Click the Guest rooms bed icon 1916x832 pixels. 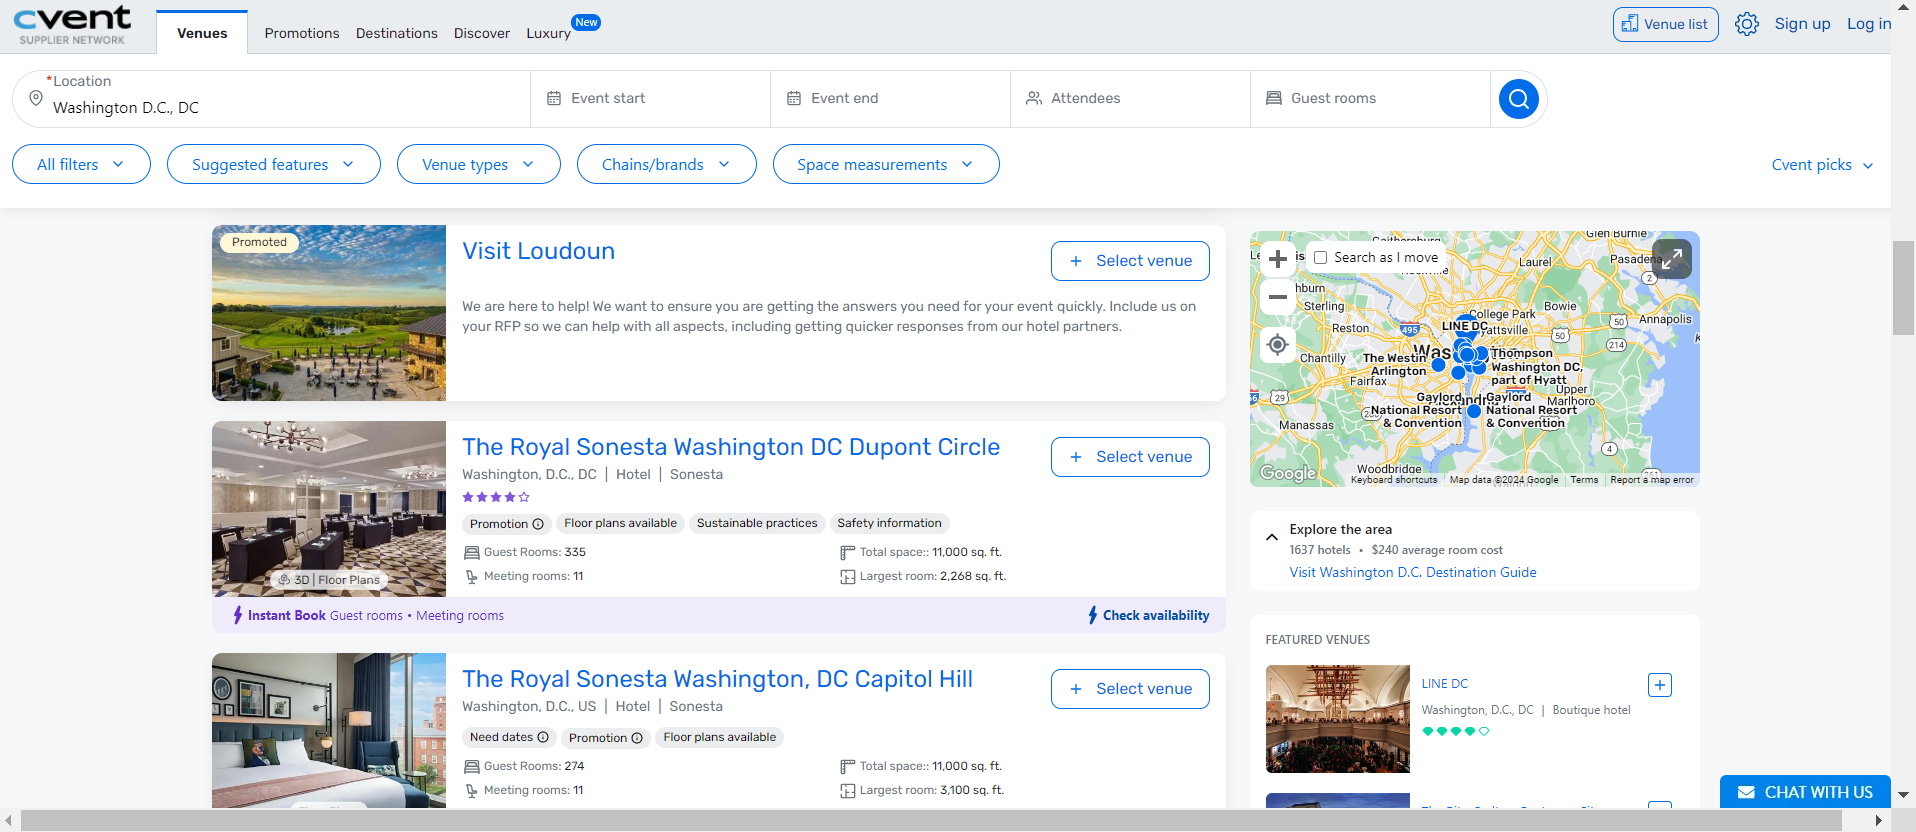(1274, 98)
